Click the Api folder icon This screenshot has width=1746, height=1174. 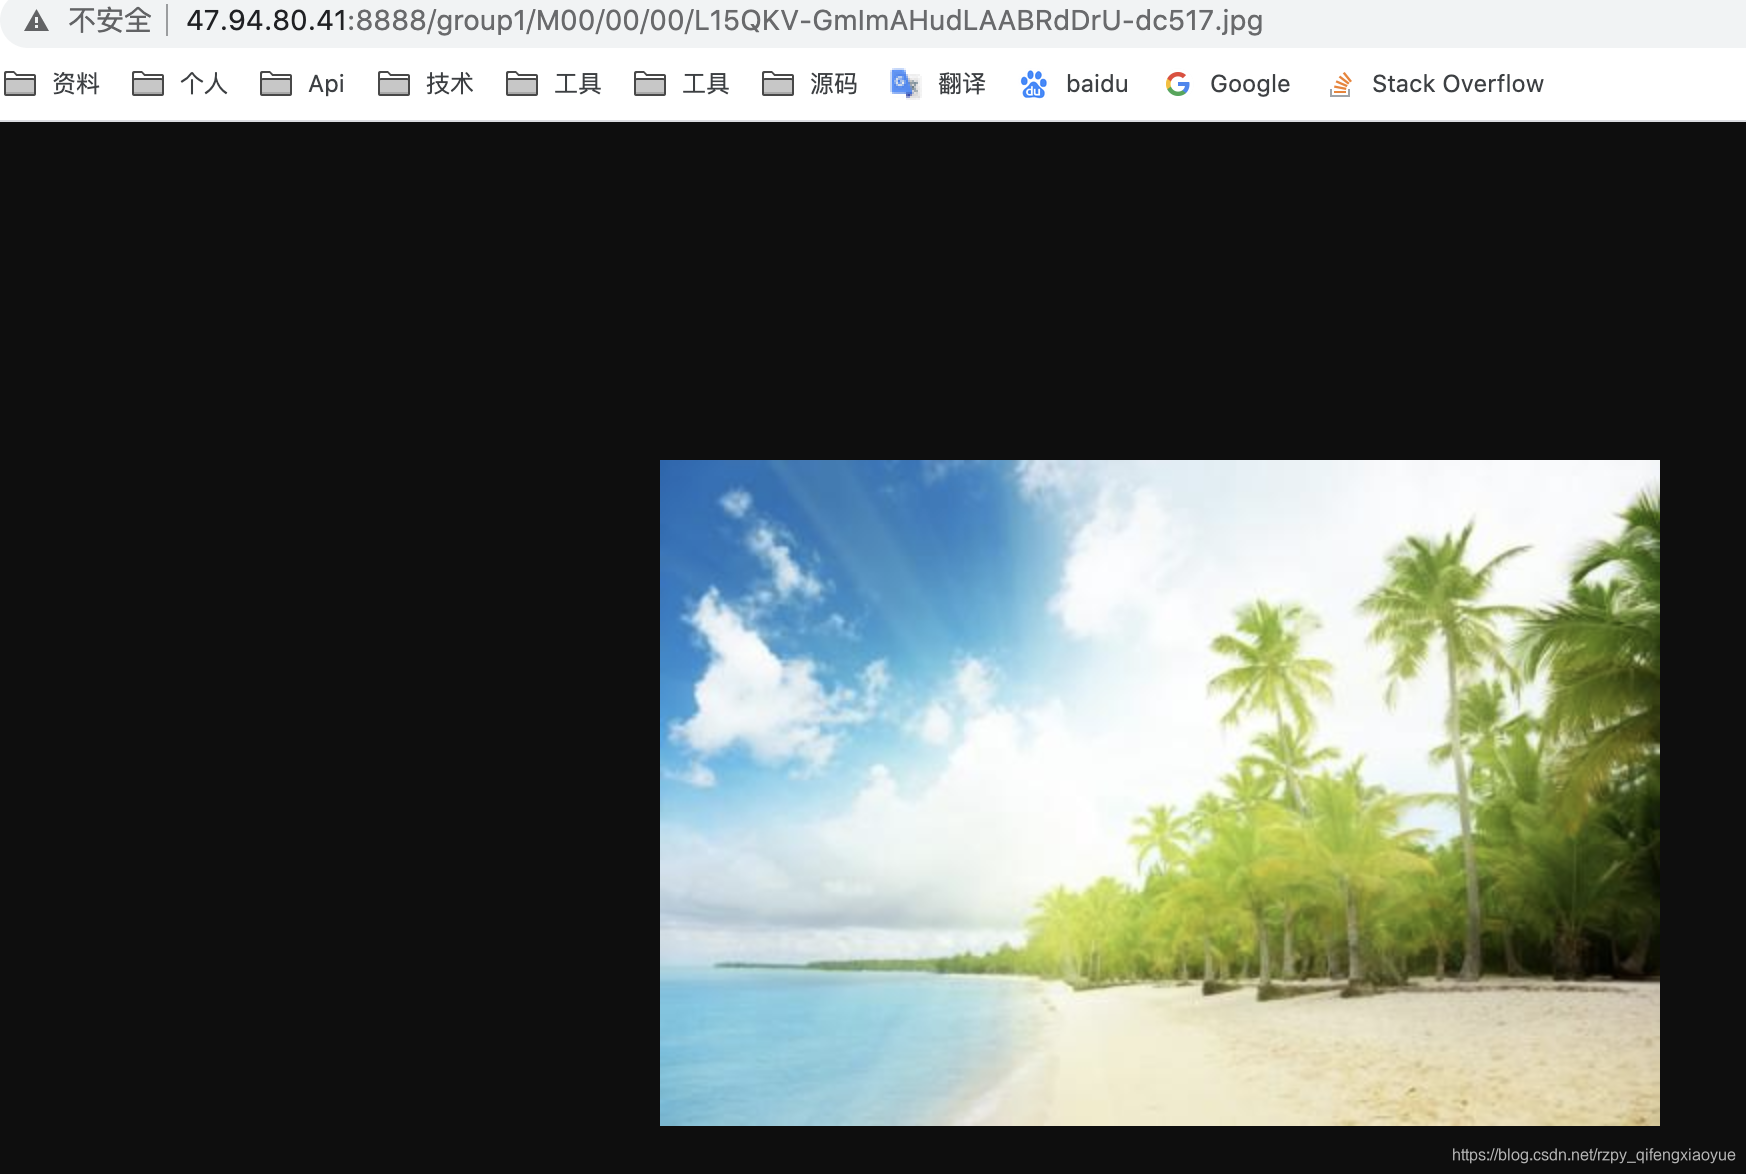(277, 84)
